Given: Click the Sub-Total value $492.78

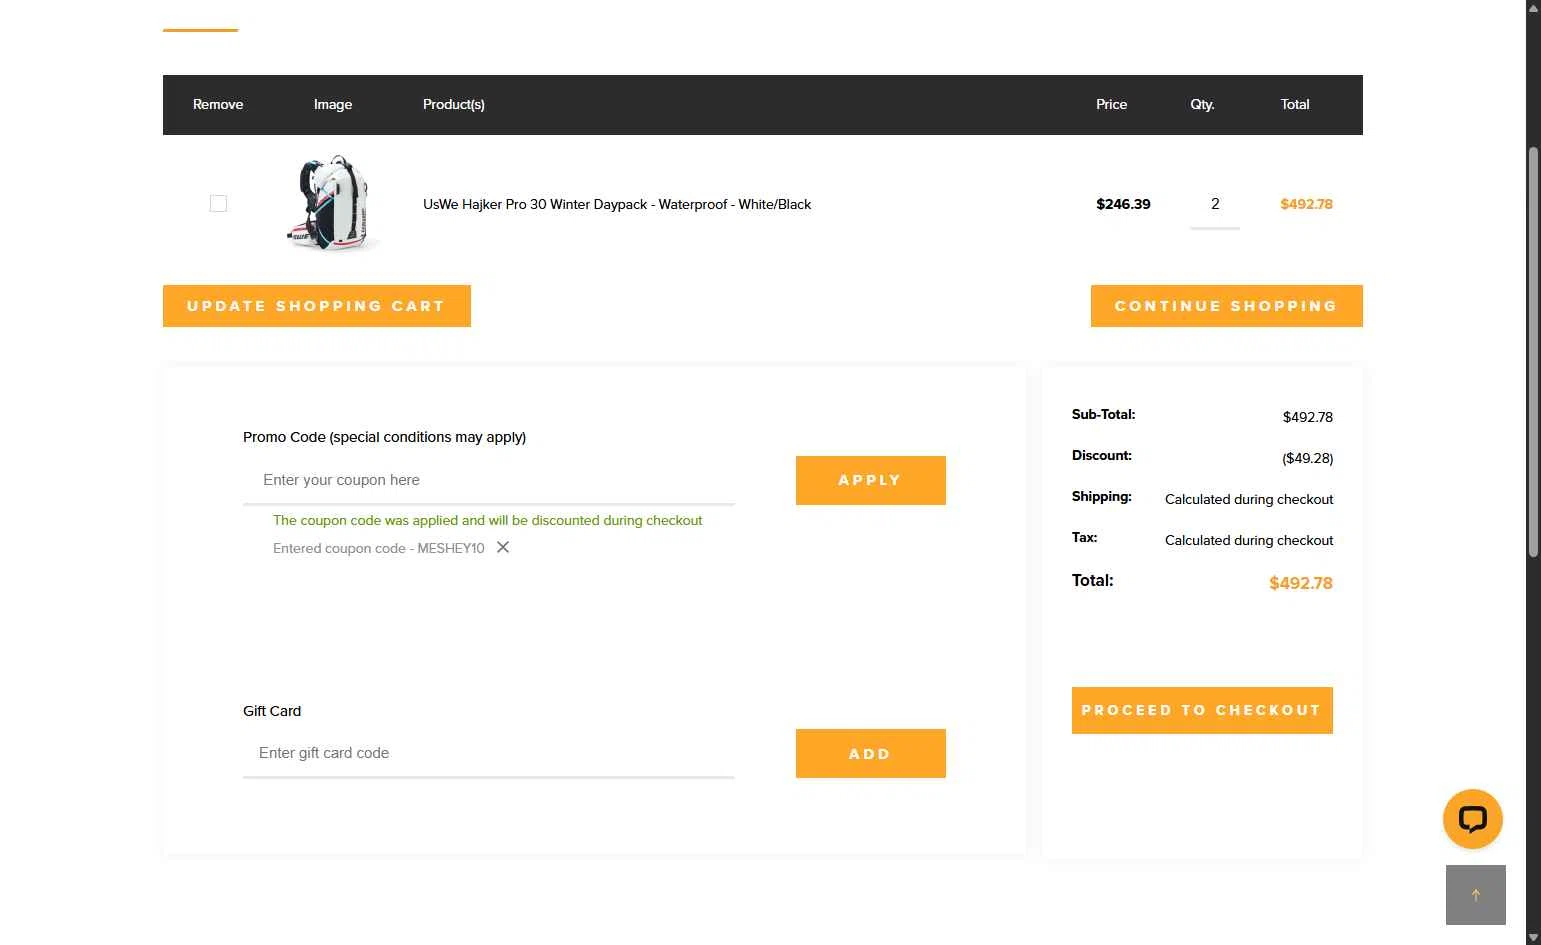Looking at the screenshot, I should [1308, 417].
